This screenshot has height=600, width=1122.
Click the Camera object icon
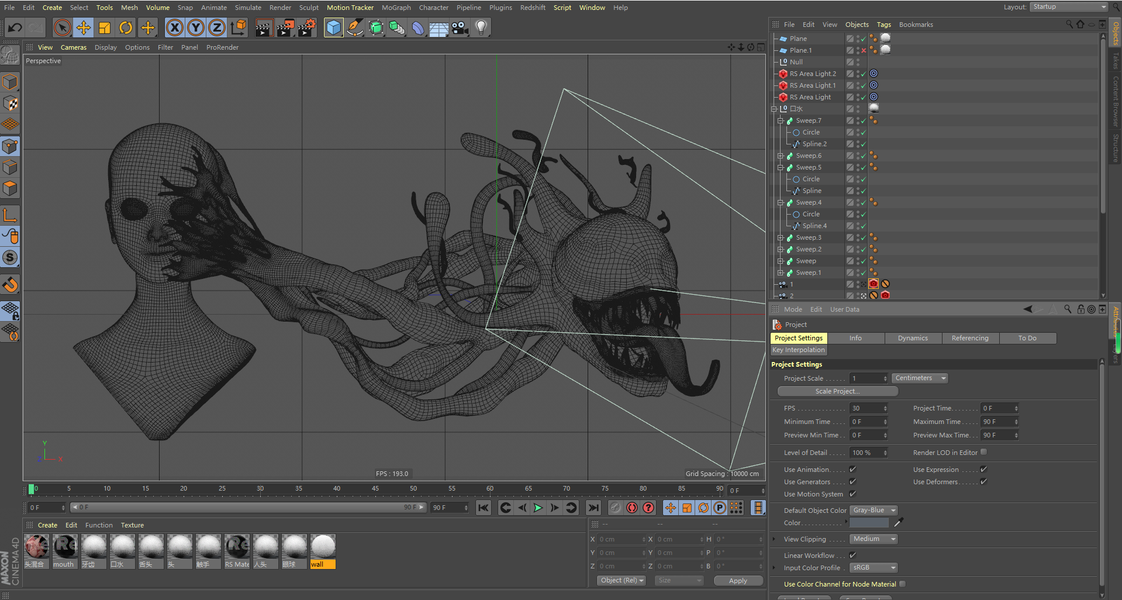point(460,28)
